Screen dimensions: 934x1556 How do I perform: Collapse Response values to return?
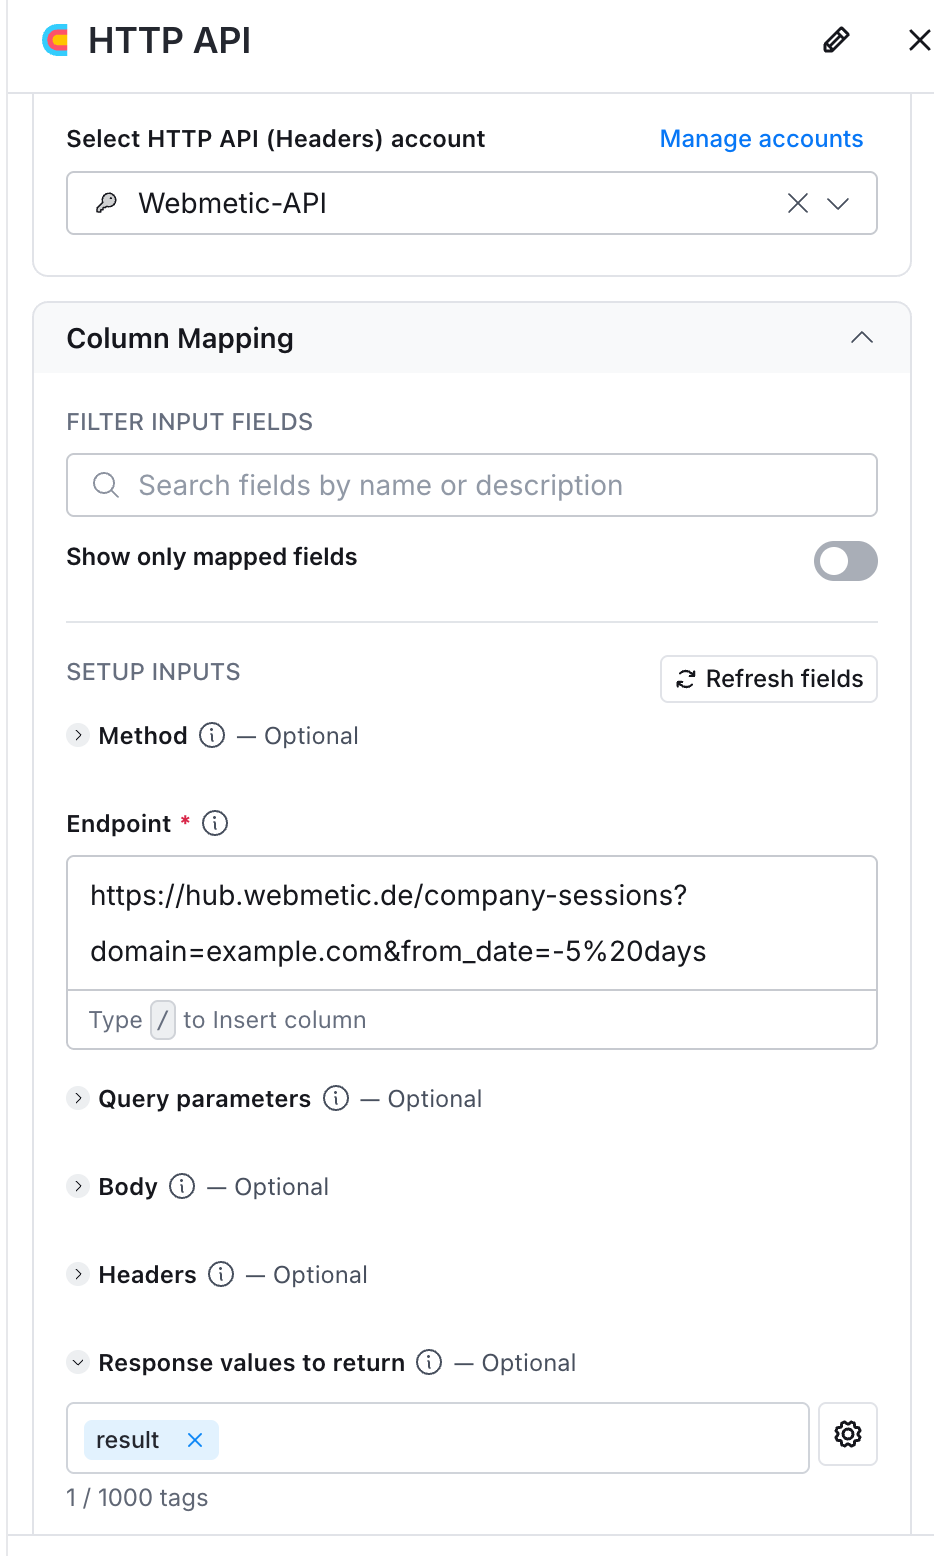(x=78, y=1363)
